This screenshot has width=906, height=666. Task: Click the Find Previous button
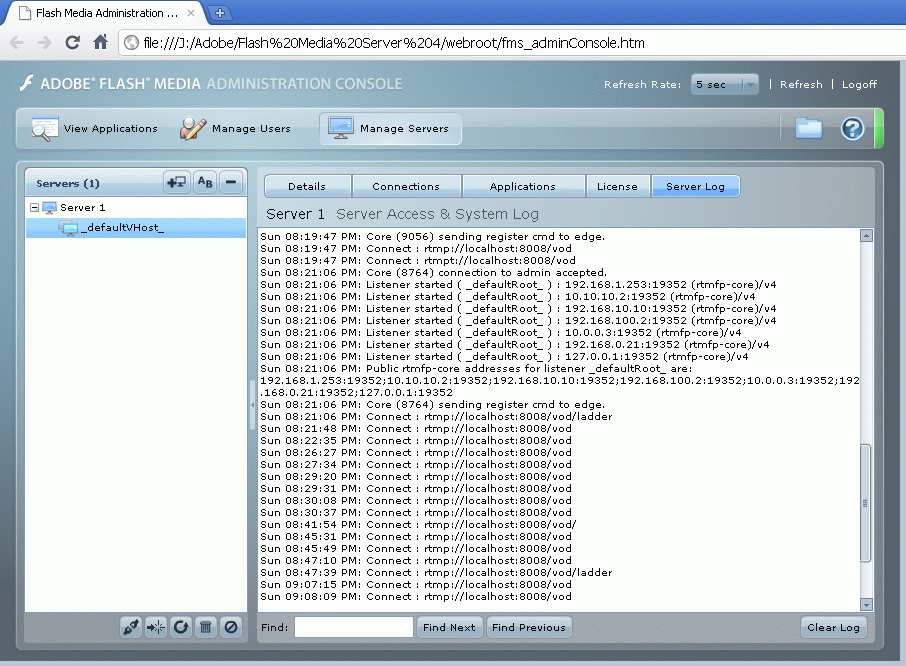[x=529, y=627]
